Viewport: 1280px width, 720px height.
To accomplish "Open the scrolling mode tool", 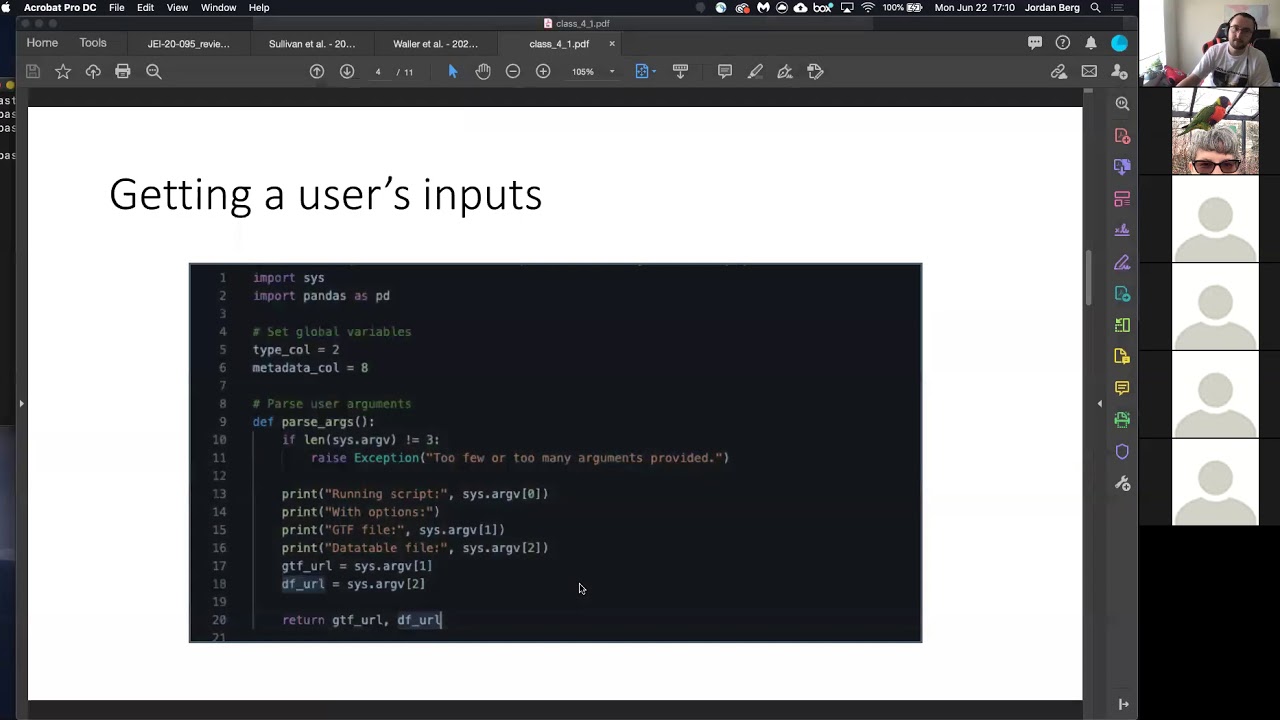I will tap(680, 71).
